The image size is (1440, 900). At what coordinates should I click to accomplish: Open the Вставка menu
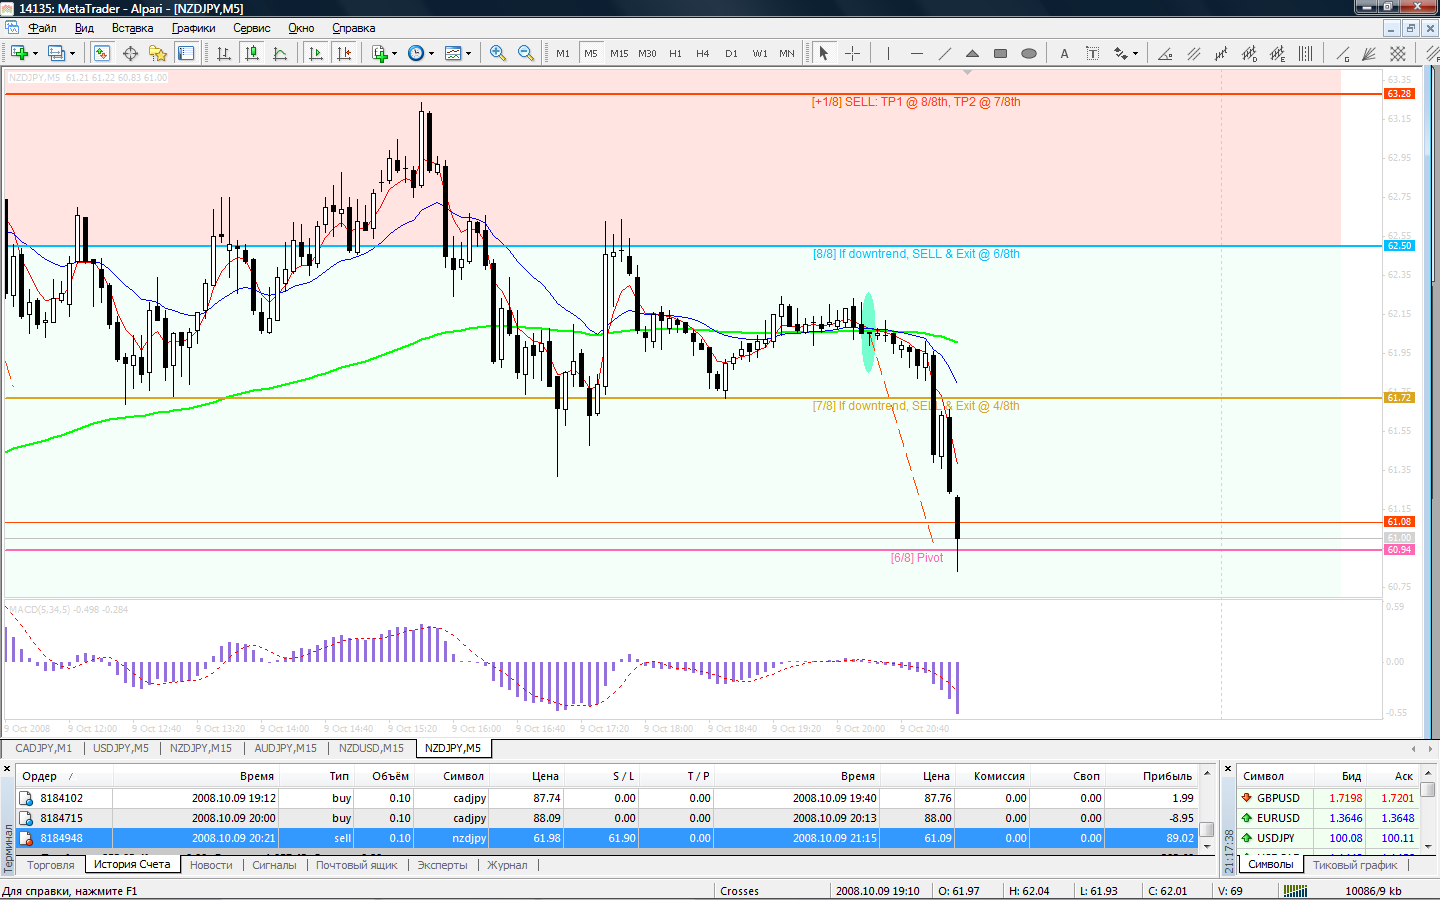pyautogui.click(x=132, y=28)
